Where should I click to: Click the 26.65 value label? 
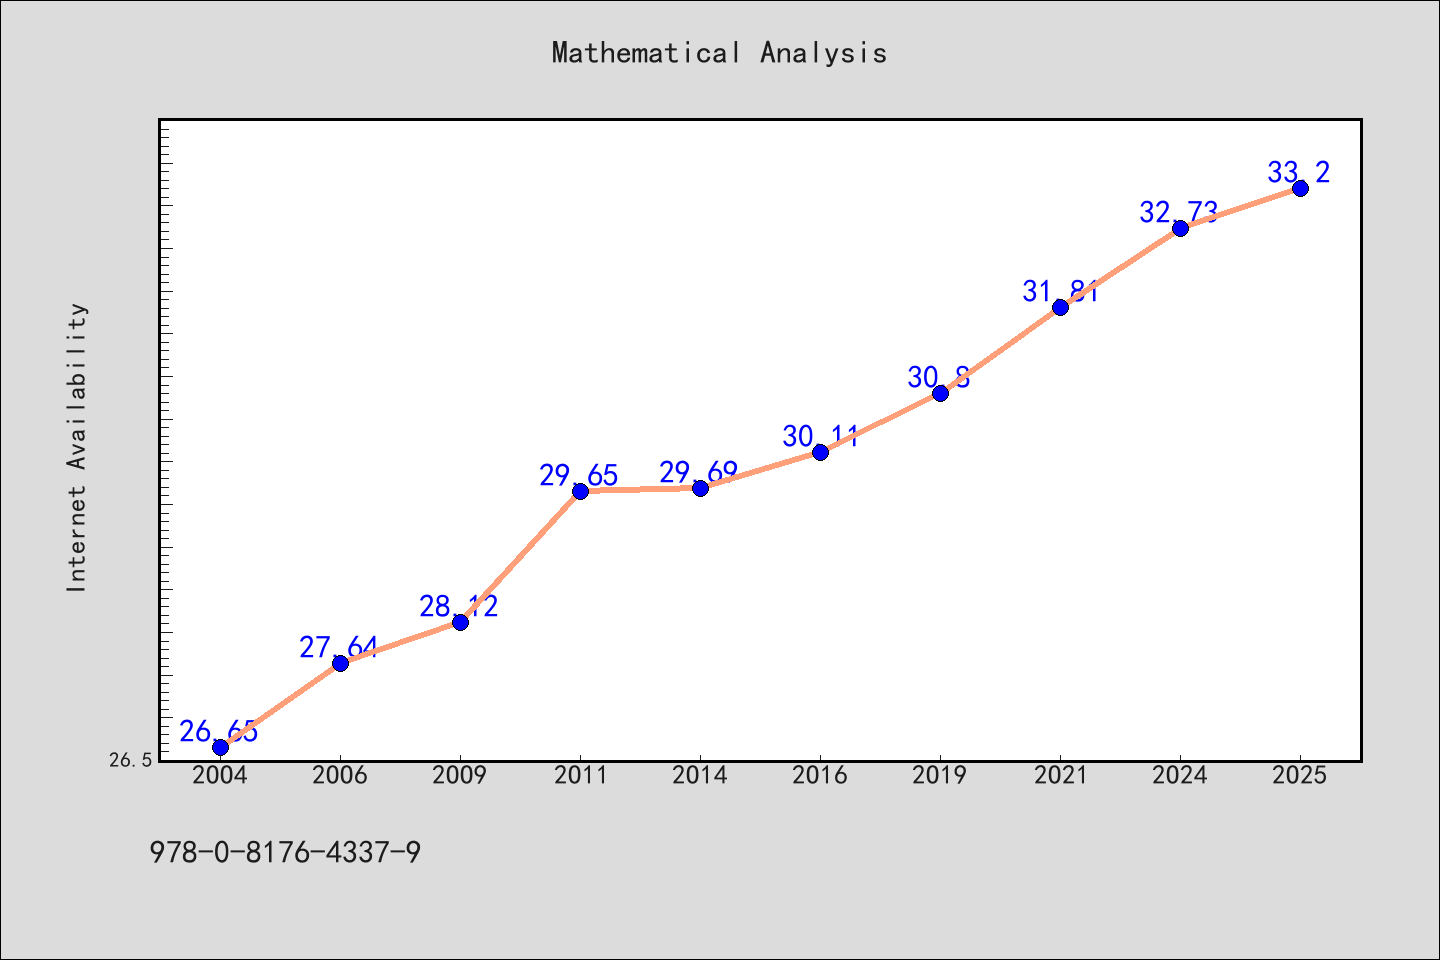[219, 731]
